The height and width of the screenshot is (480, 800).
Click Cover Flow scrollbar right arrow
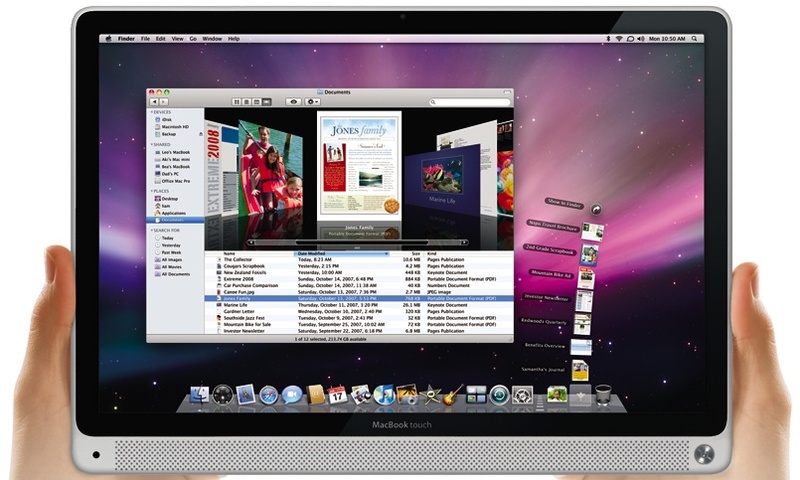463,242
